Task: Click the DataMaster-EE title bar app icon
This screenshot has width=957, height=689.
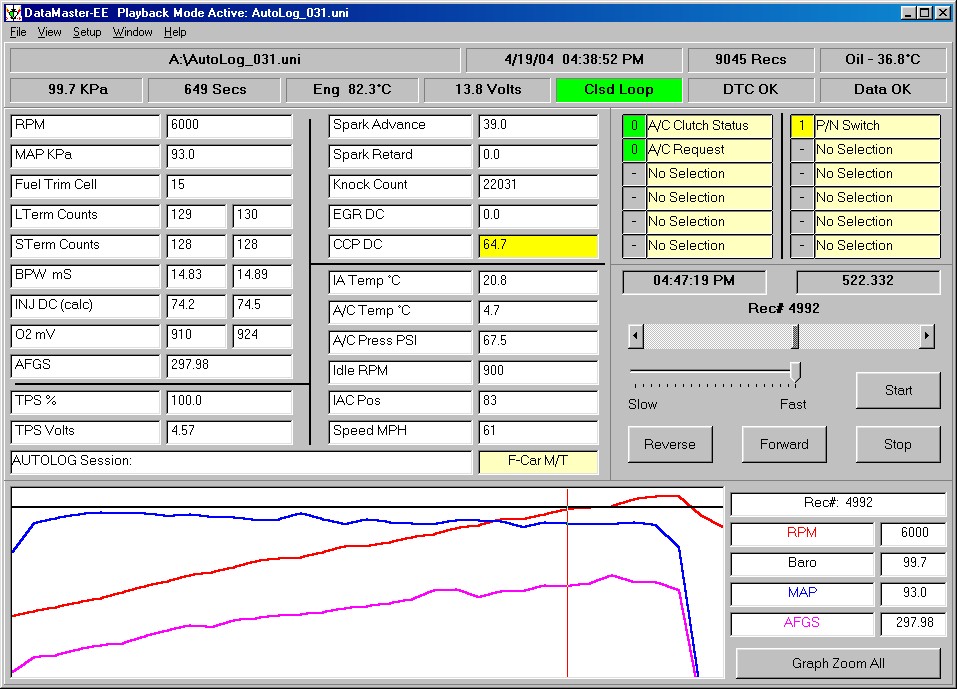Action: 12,12
